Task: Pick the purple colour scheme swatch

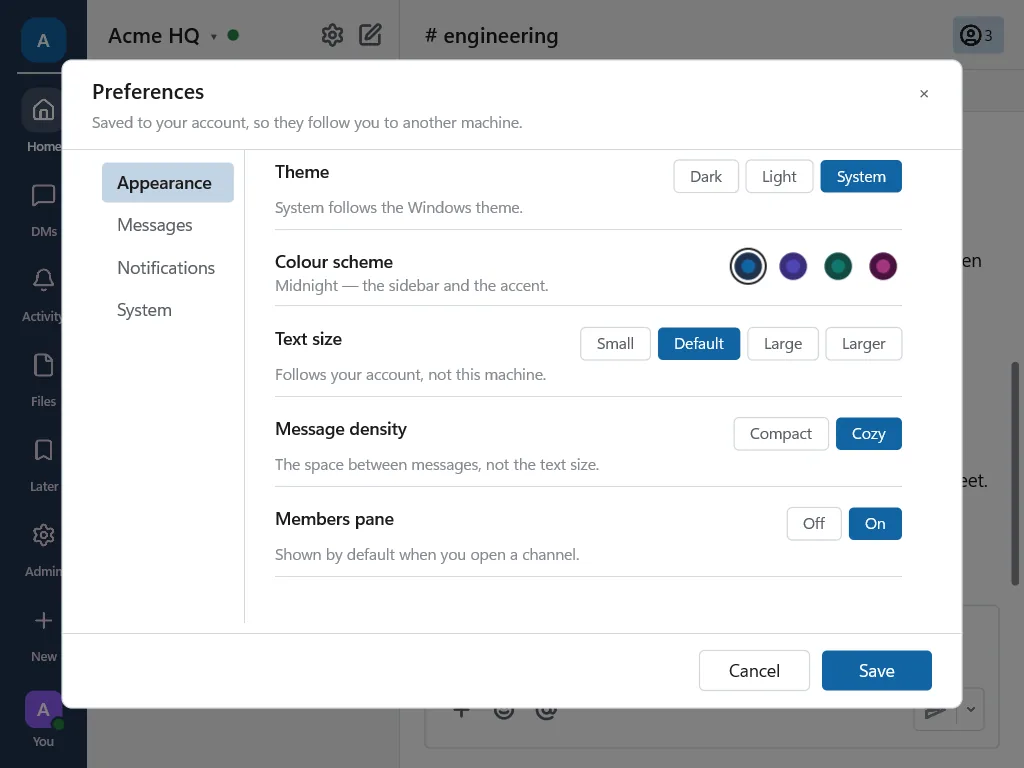Action: pyautogui.click(x=793, y=266)
